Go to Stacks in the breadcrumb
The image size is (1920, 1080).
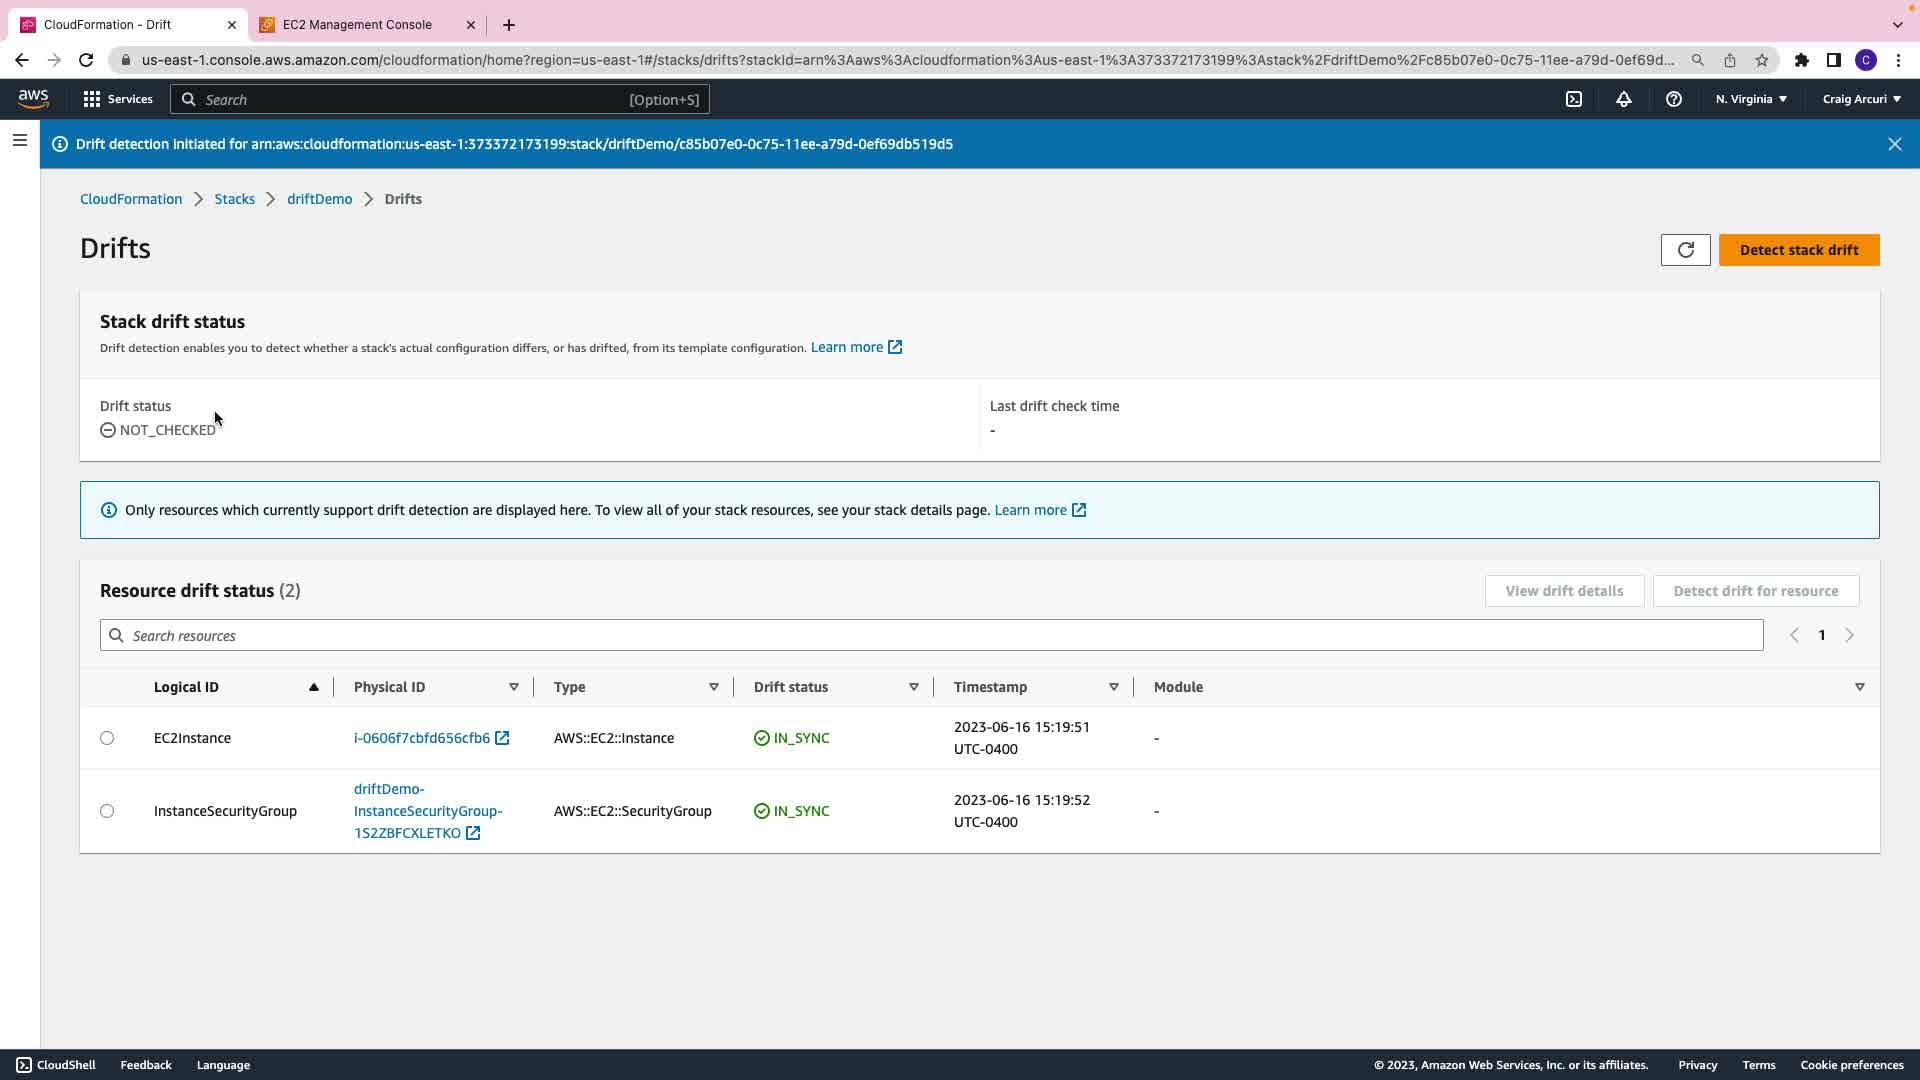234,199
